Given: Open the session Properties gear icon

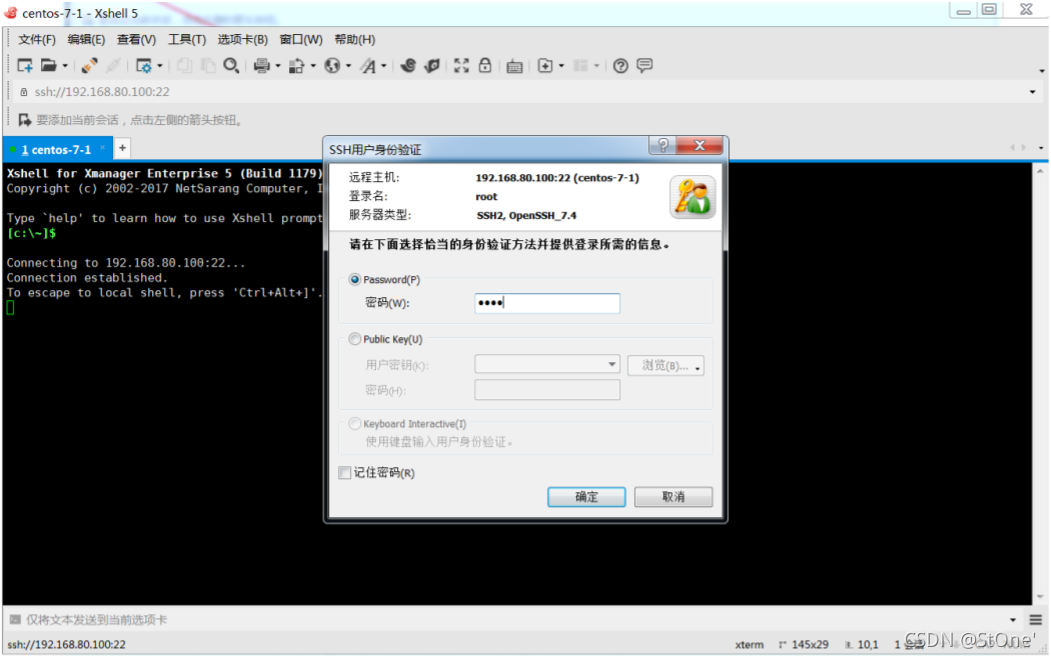Looking at the screenshot, I should coord(143,65).
